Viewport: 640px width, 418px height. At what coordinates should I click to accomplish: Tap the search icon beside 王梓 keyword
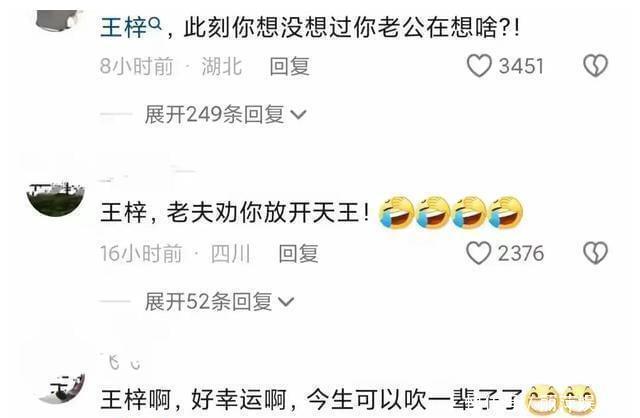click(x=154, y=24)
